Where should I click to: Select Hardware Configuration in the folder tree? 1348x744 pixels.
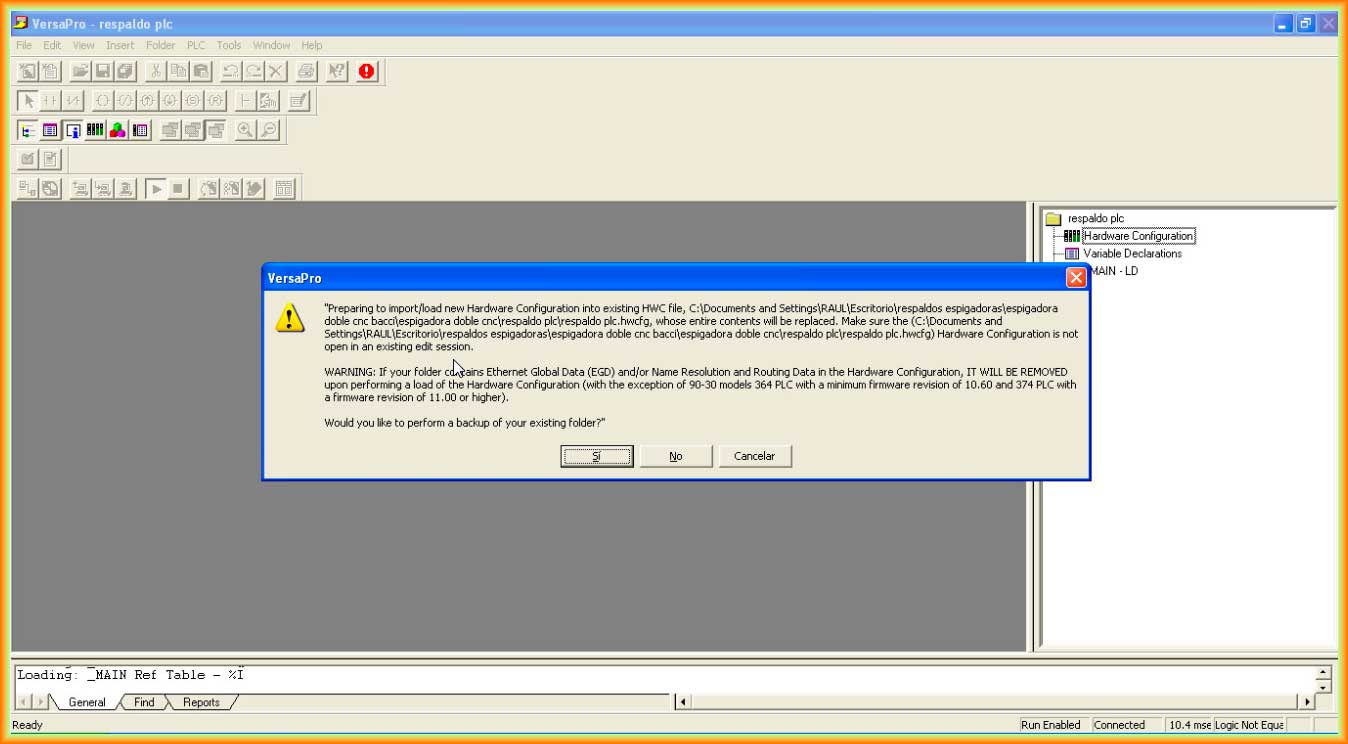(x=1138, y=236)
